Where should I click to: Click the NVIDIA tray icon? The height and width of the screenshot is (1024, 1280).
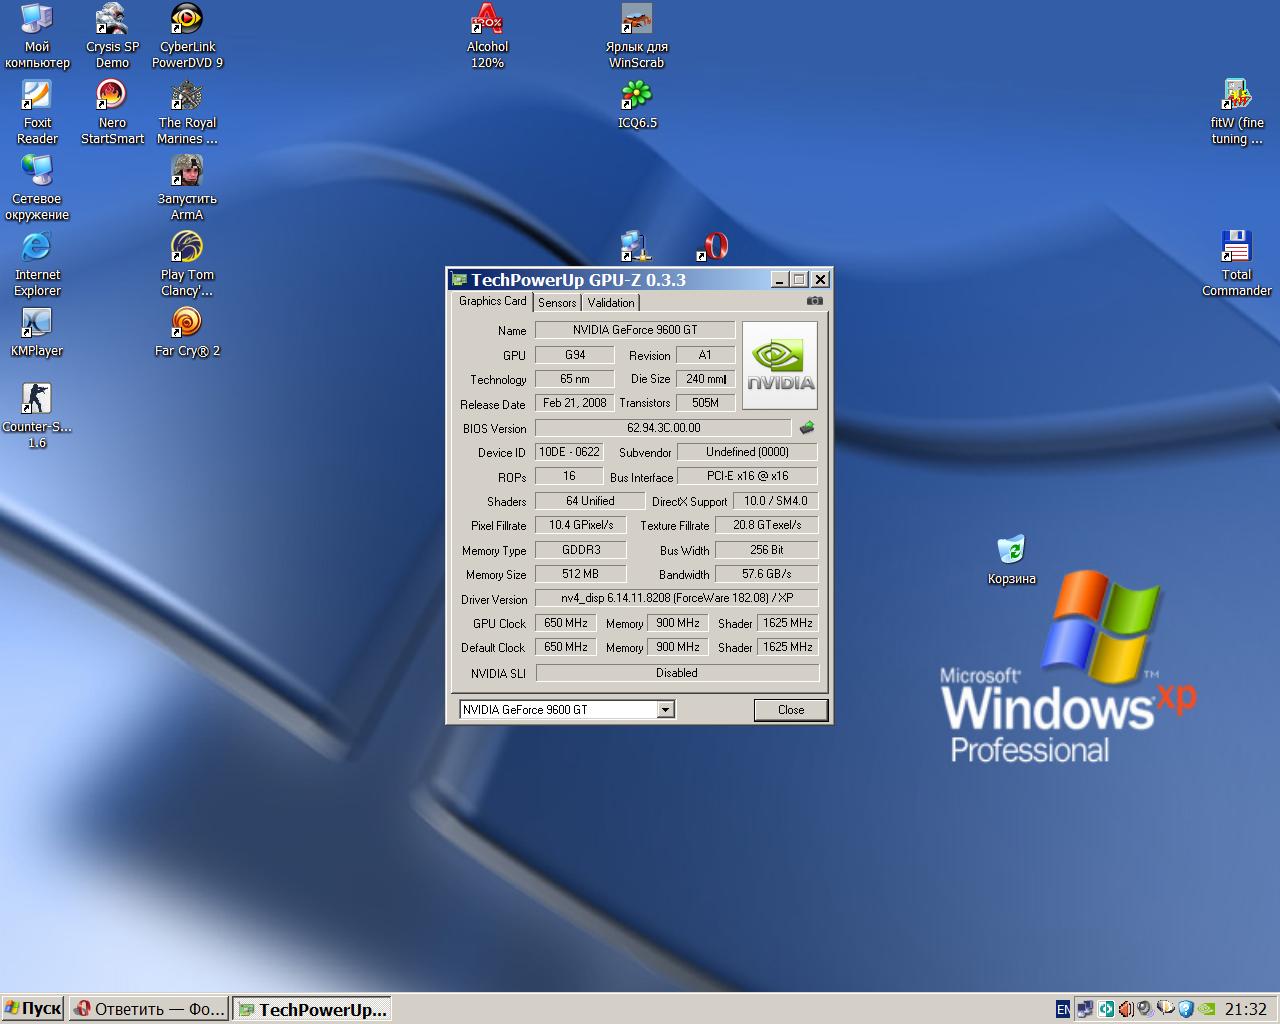point(1206,1009)
